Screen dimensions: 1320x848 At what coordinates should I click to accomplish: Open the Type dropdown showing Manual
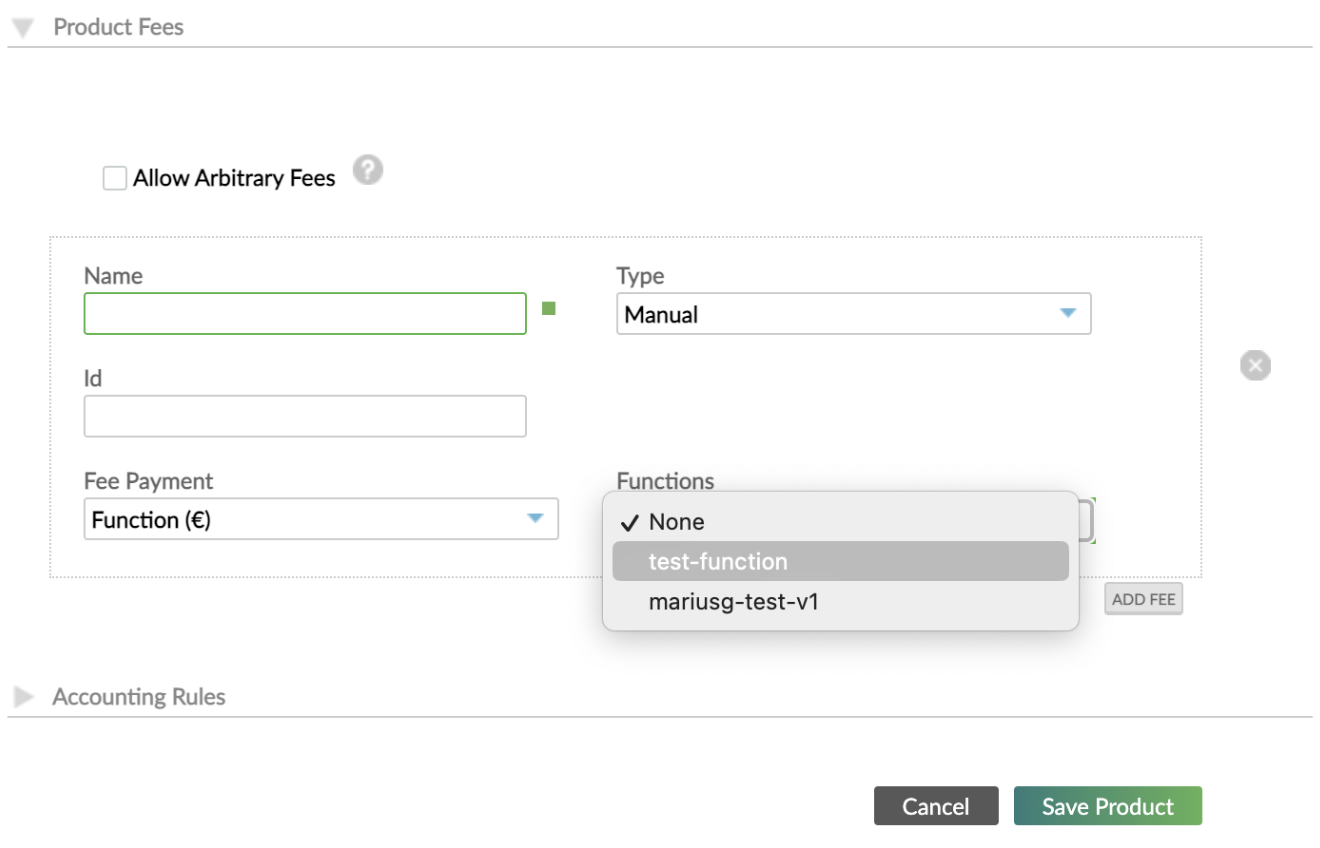click(853, 313)
